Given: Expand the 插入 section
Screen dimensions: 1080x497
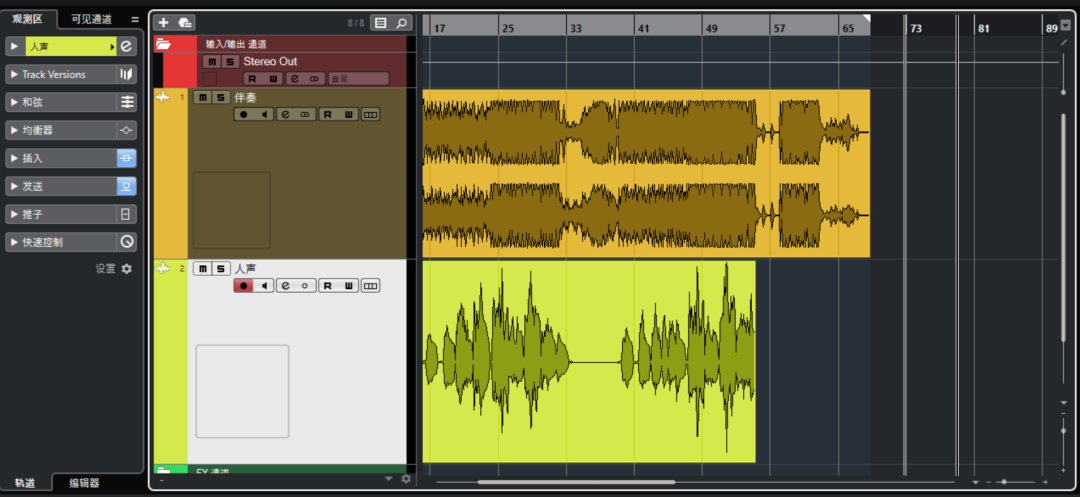Looking at the screenshot, I should tap(14, 158).
